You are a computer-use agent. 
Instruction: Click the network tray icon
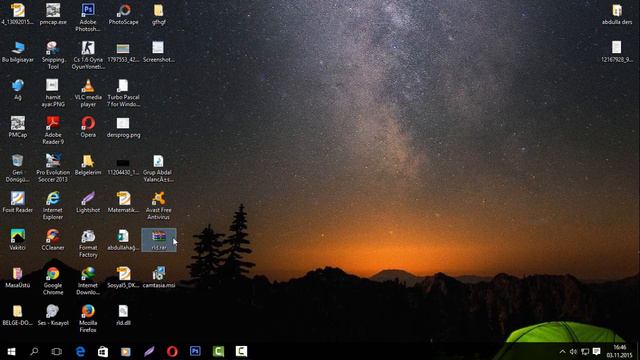pos(585,351)
